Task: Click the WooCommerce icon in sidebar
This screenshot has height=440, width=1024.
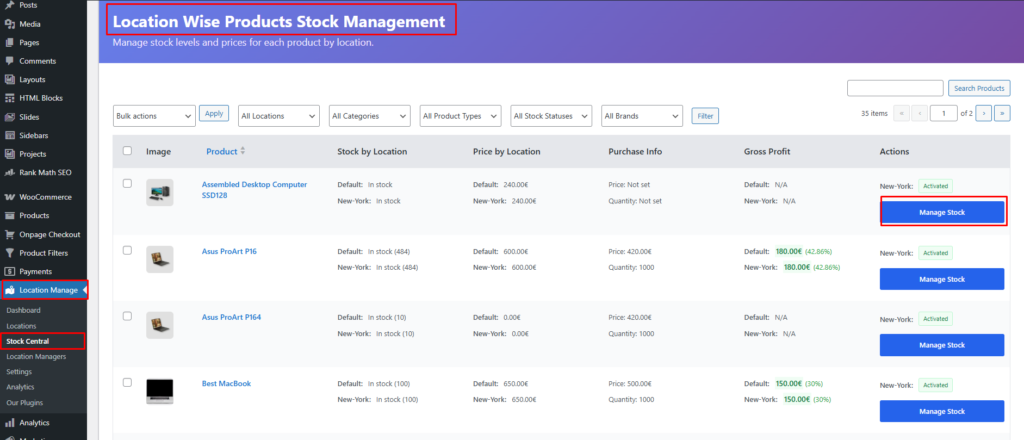Action: tap(9, 197)
